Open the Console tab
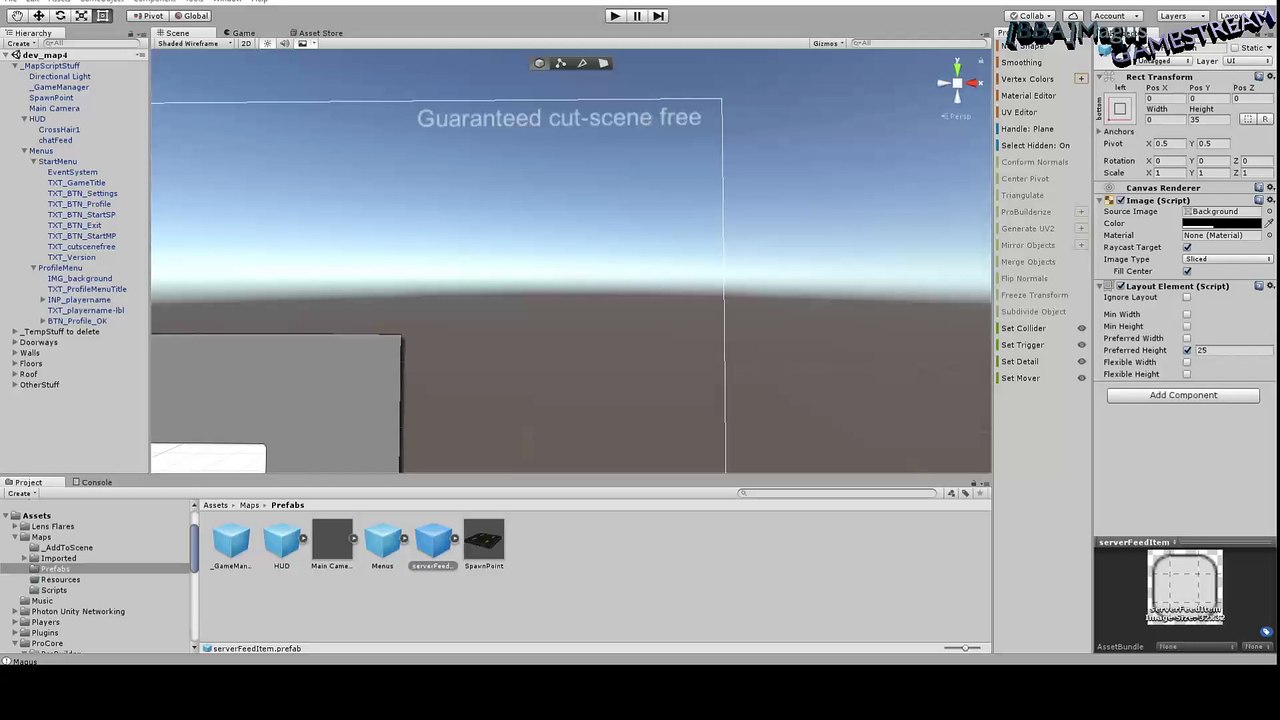This screenshot has height=720, width=1280. pyautogui.click(x=92, y=482)
